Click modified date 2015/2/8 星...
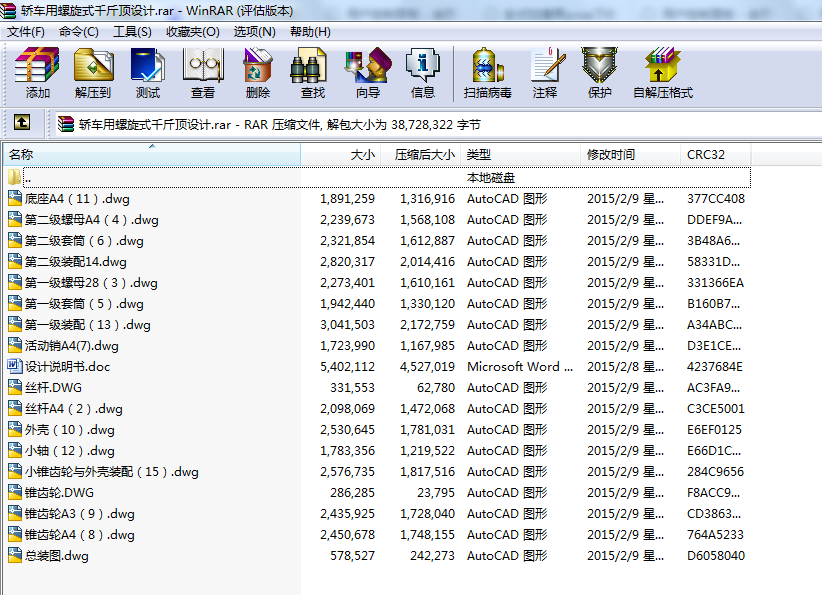Viewport: 822px width, 595px height. click(x=625, y=366)
